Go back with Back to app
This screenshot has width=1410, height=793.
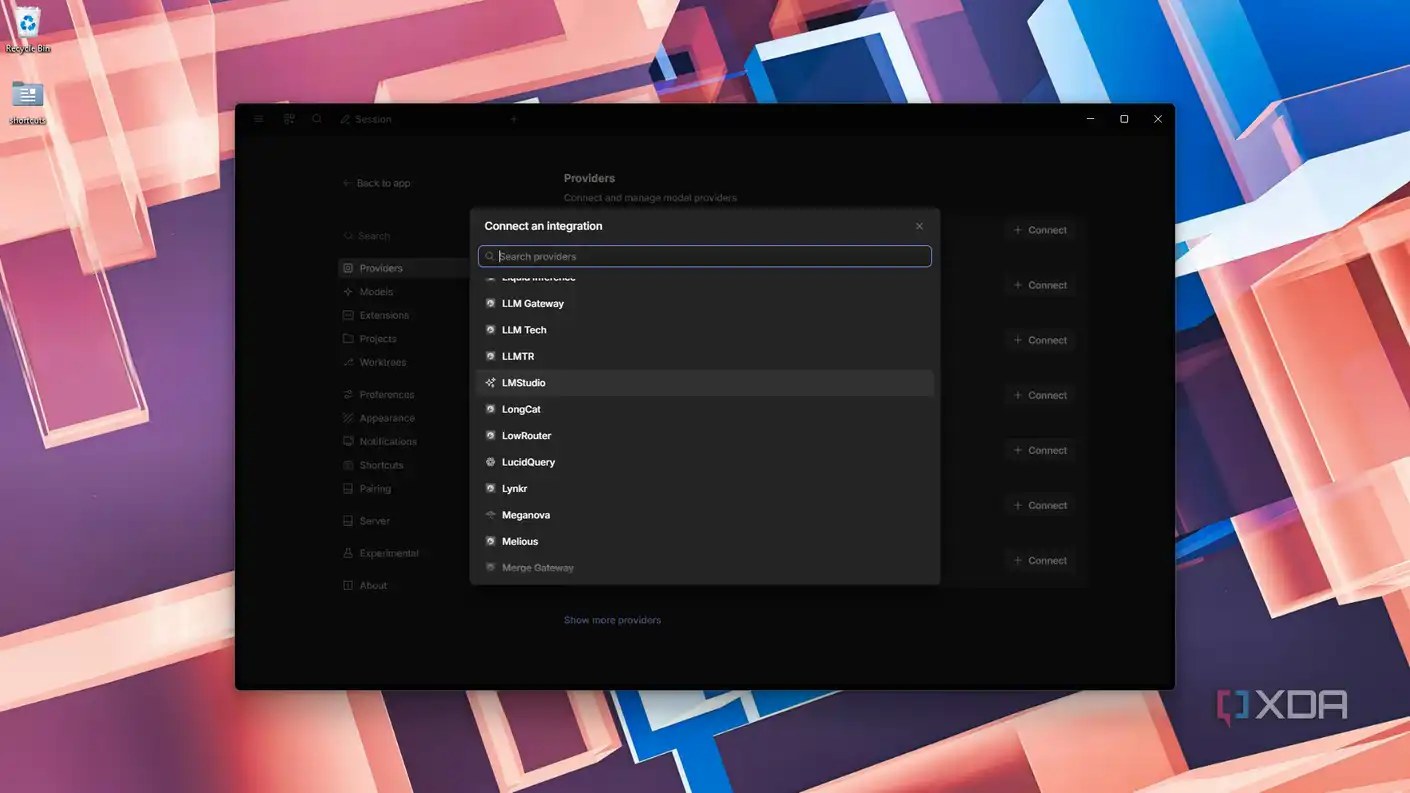coord(376,183)
